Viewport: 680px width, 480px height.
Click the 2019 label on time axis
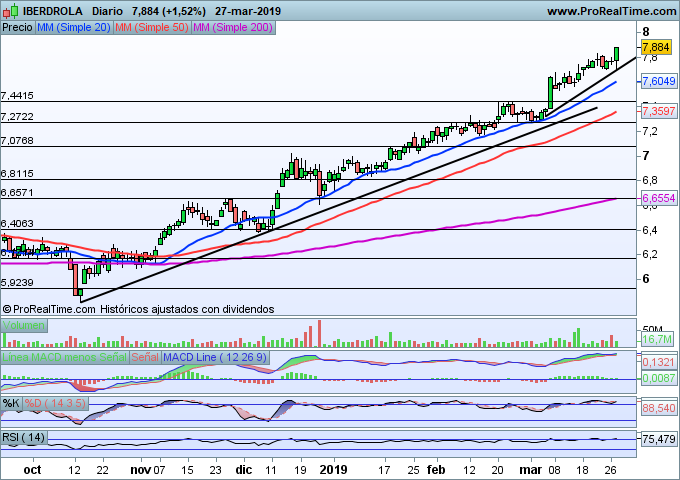[x=333, y=470]
